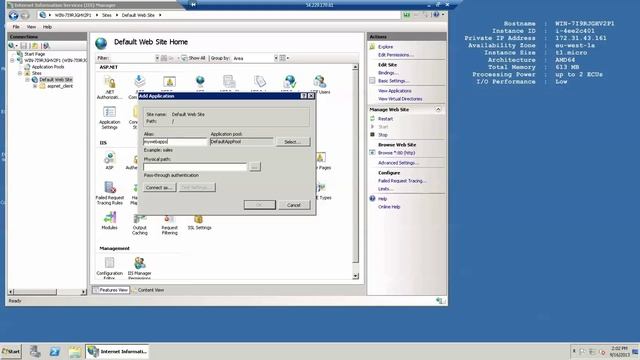This screenshot has height=360, width=640.
Task: Open the Request Filtering feature icon
Action: pos(169,225)
